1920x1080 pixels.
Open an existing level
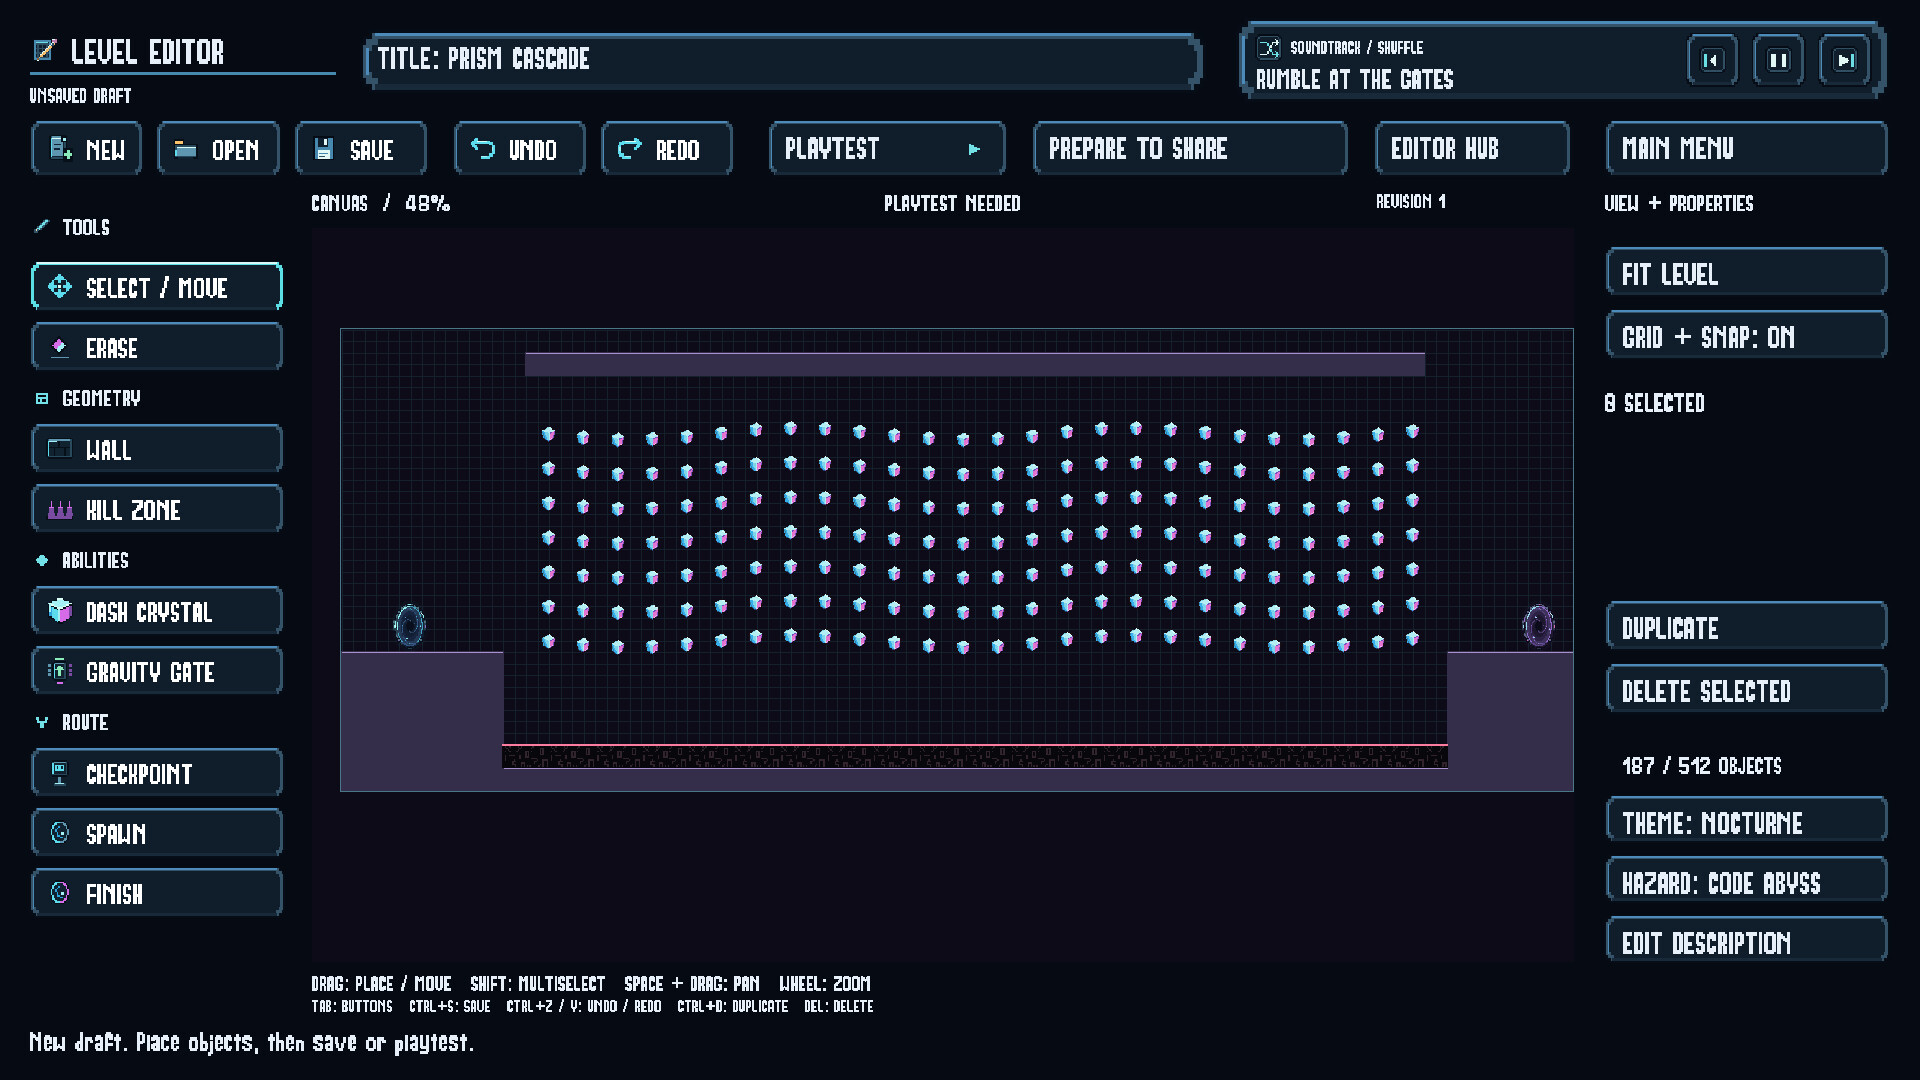point(218,149)
